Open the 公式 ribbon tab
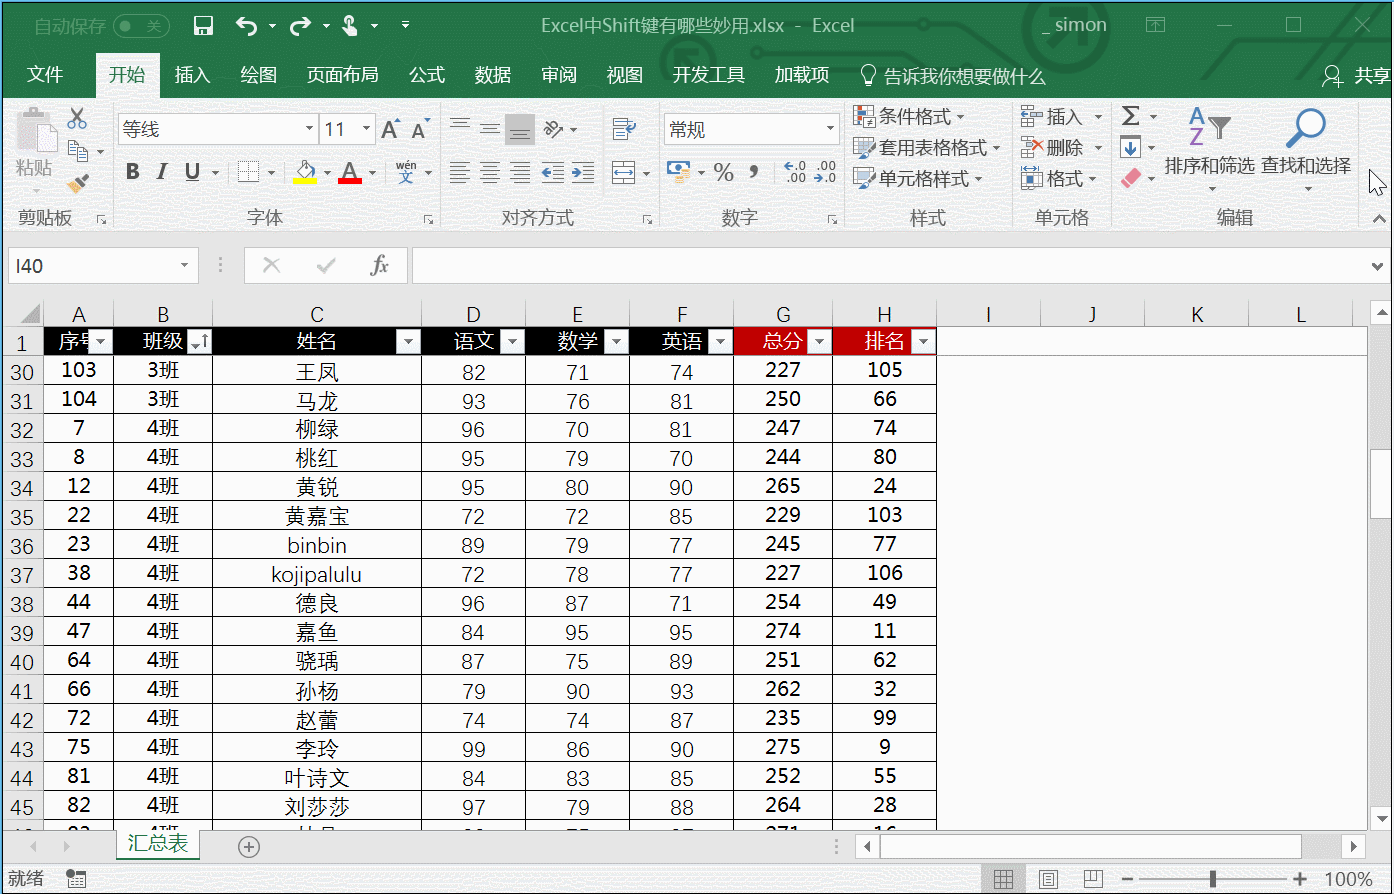This screenshot has width=1394, height=894. pos(426,74)
